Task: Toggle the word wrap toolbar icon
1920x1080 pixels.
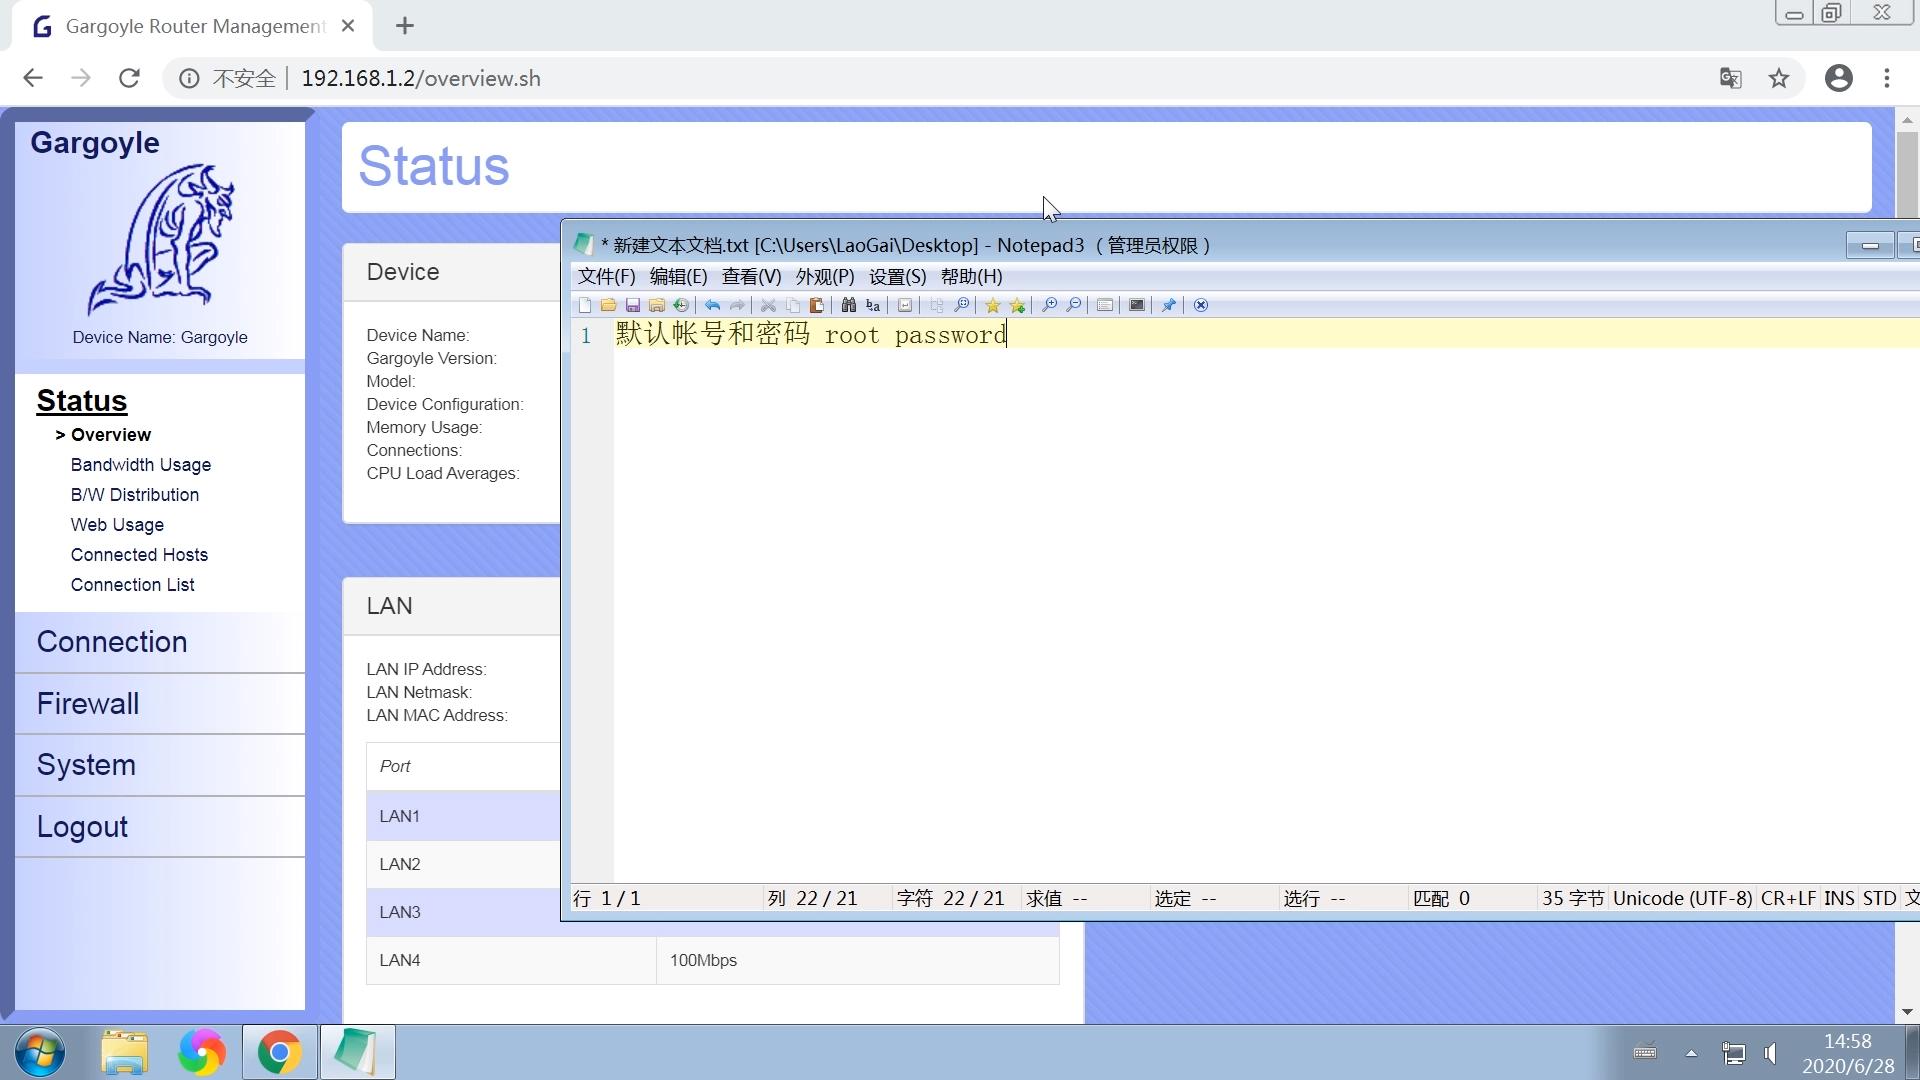Action: pyautogui.click(x=905, y=305)
